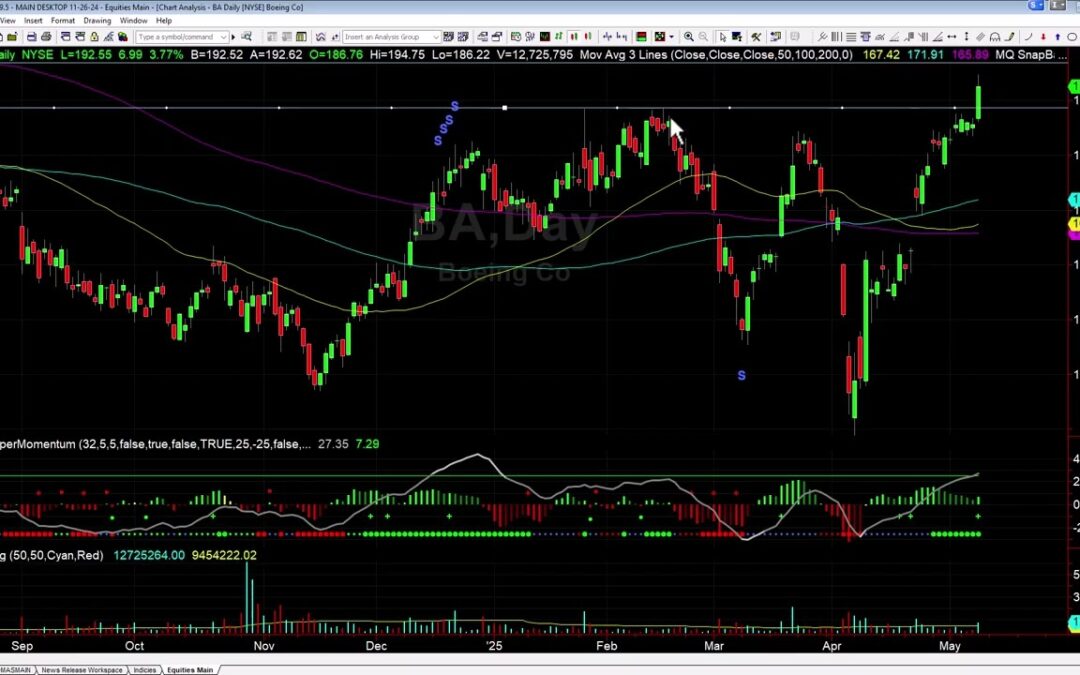Click the '25 label on the time axis

coord(494,646)
